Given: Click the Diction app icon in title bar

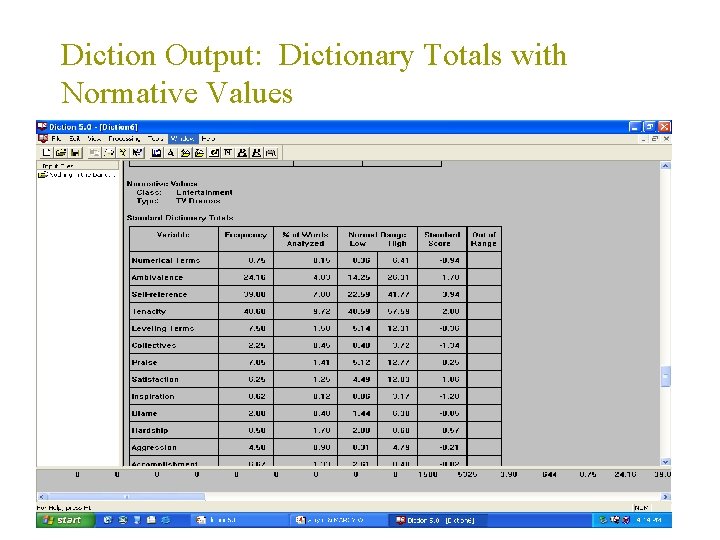Looking at the screenshot, I should (42, 127).
